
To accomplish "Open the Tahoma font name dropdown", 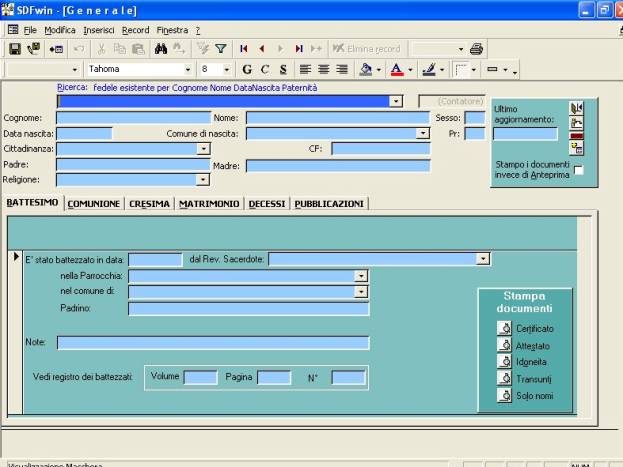I will click(188, 70).
